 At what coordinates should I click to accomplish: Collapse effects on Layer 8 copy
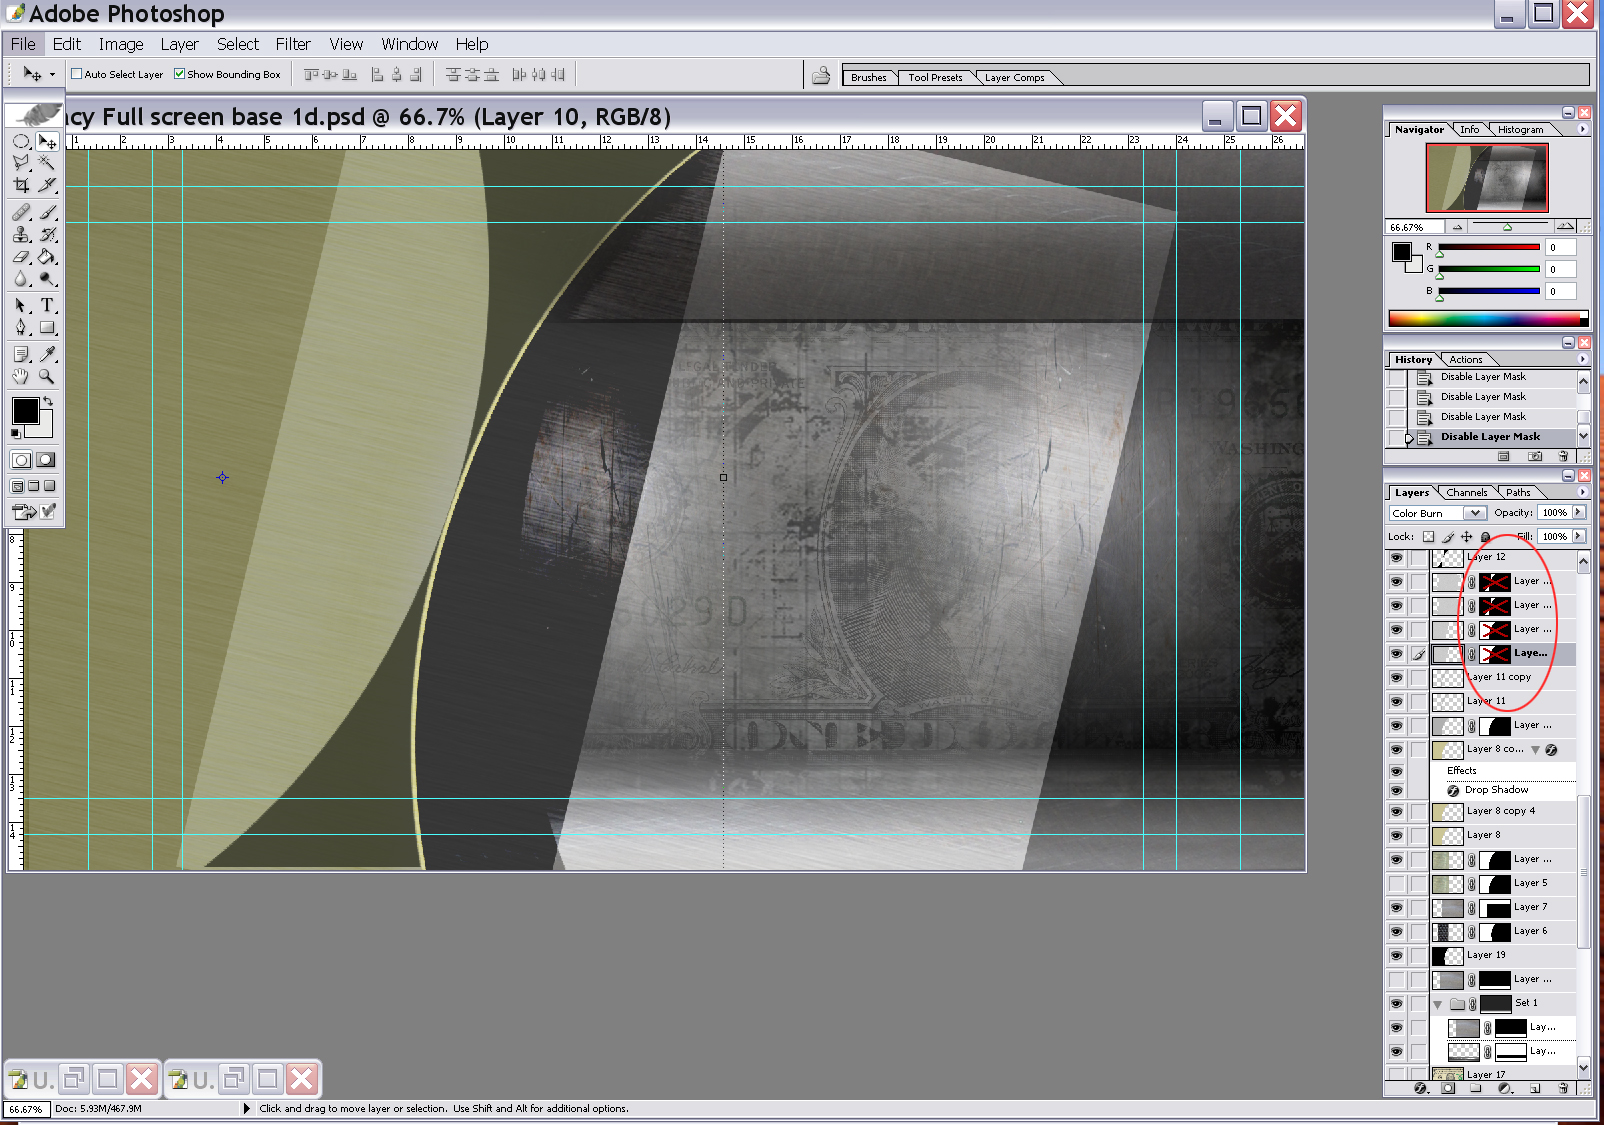tap(1536, 750)
